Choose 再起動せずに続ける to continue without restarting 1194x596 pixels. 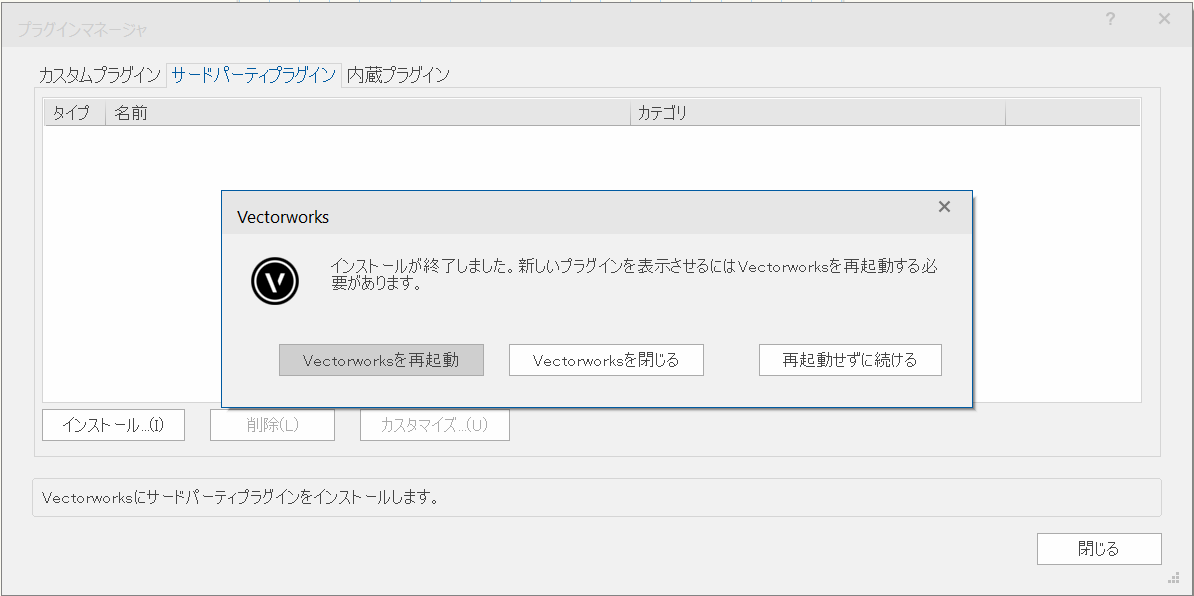tap(850, 360)
